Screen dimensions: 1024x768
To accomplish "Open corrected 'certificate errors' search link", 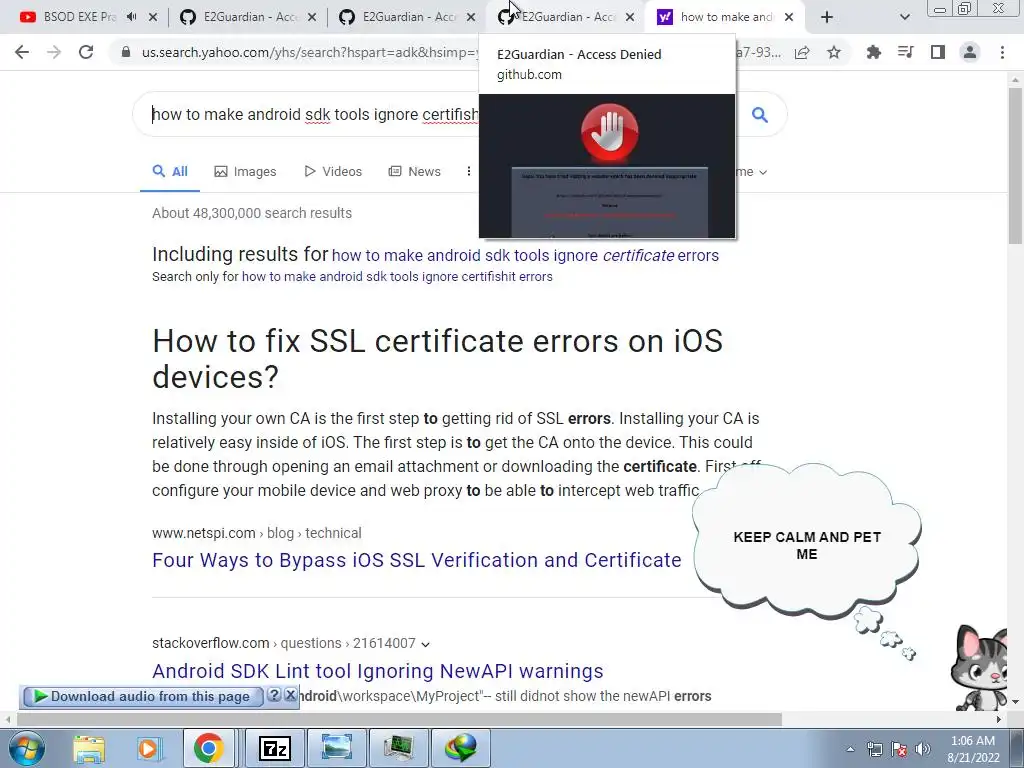I will coord(525,255).
